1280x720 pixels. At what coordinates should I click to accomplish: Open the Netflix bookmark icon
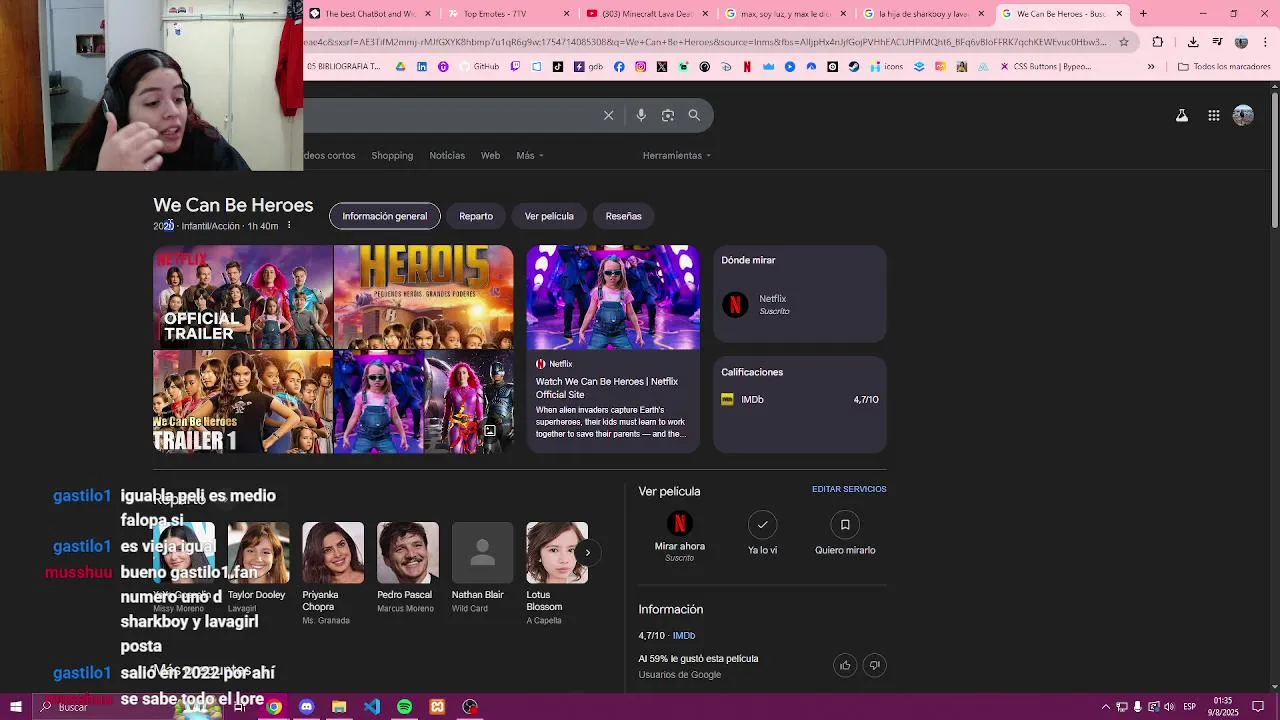[747, 67]
